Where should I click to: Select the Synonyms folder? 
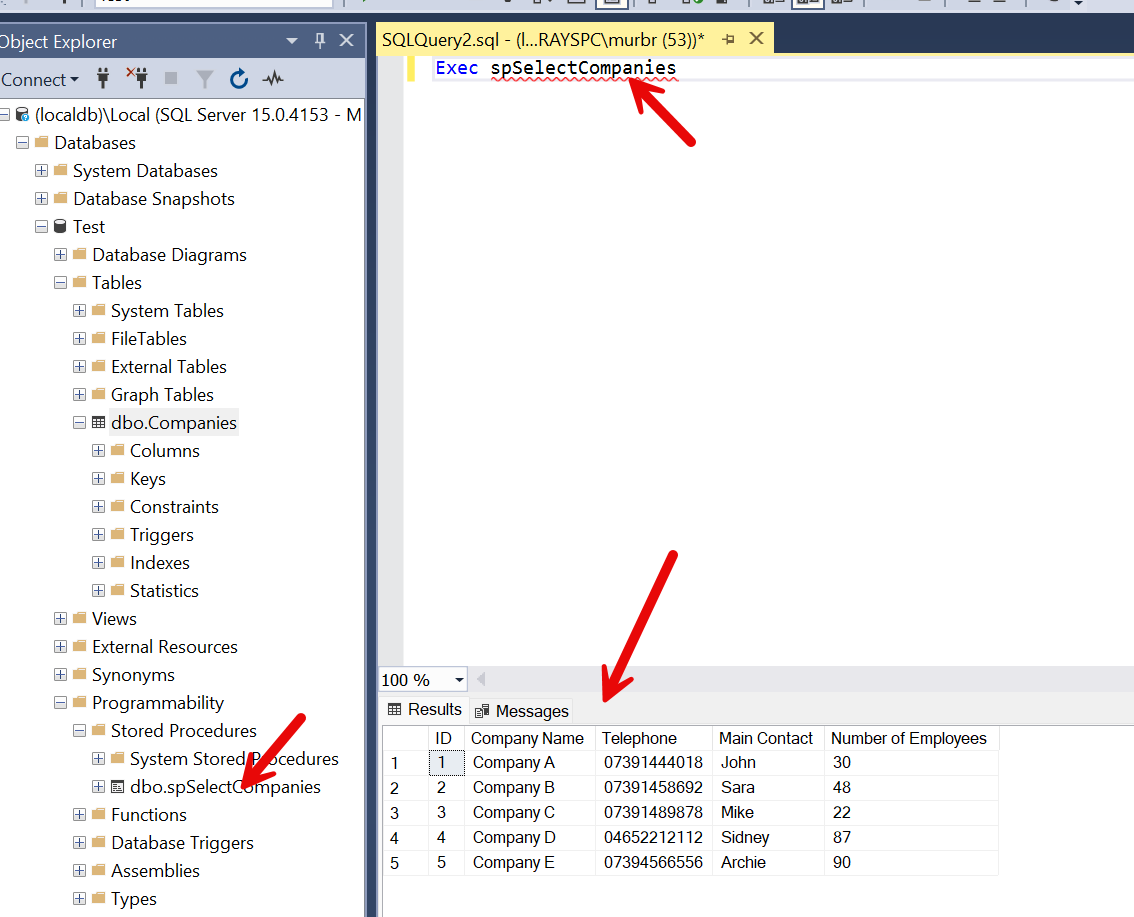click(x=133, y=675)
